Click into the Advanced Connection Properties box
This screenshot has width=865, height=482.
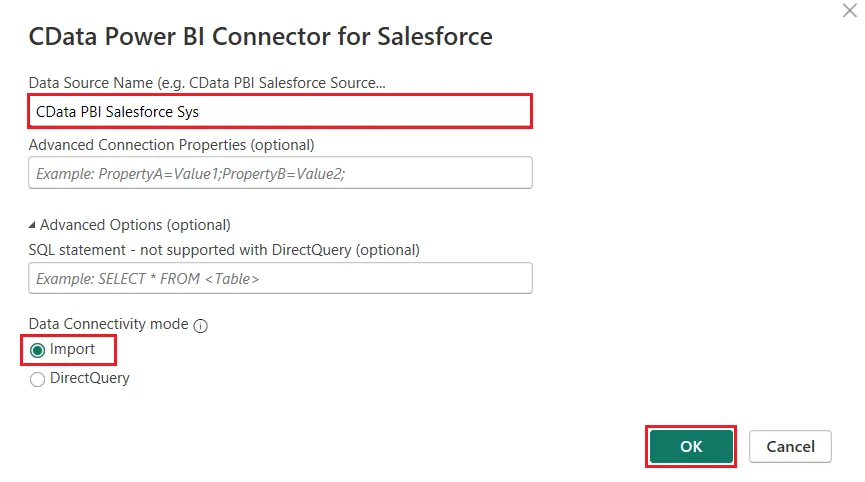280,173
